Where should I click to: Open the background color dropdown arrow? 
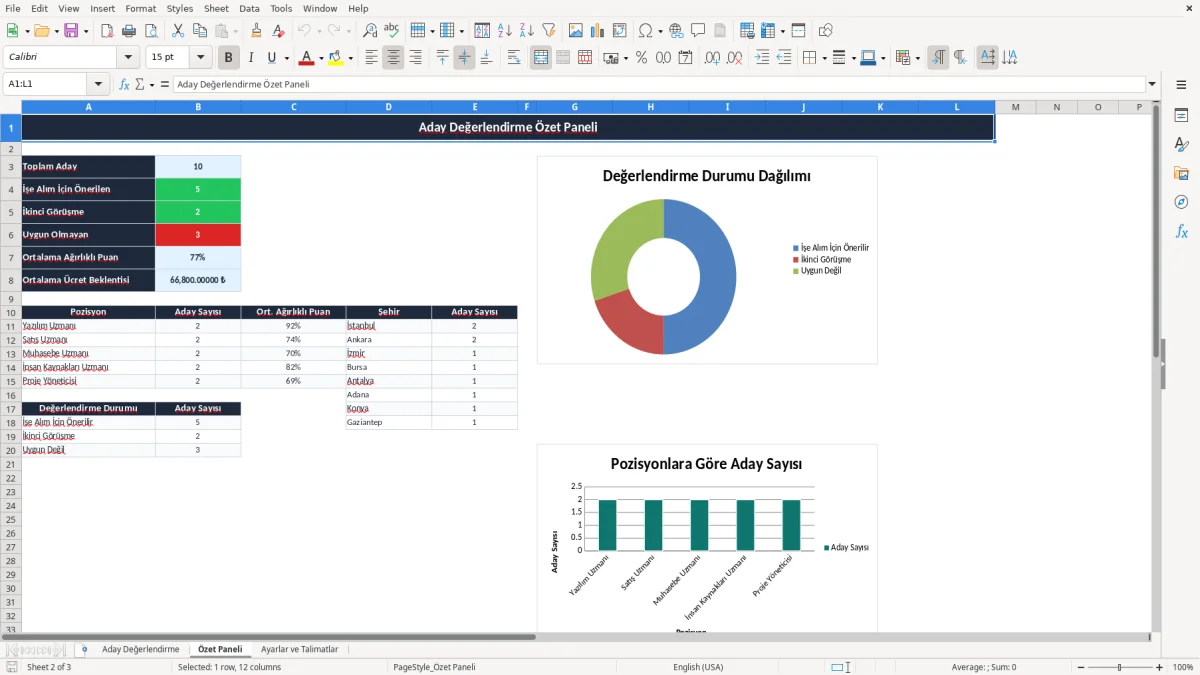coord(350,58)
